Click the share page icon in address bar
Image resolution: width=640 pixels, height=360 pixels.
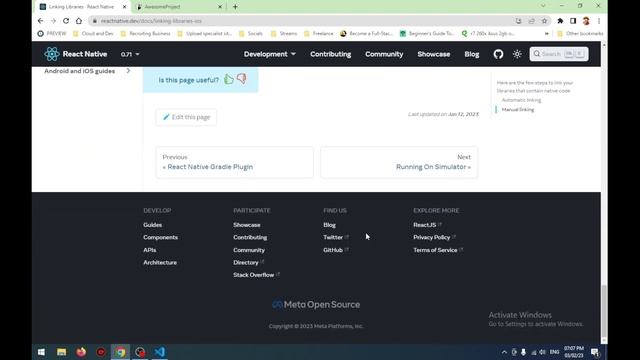[531, 21]
